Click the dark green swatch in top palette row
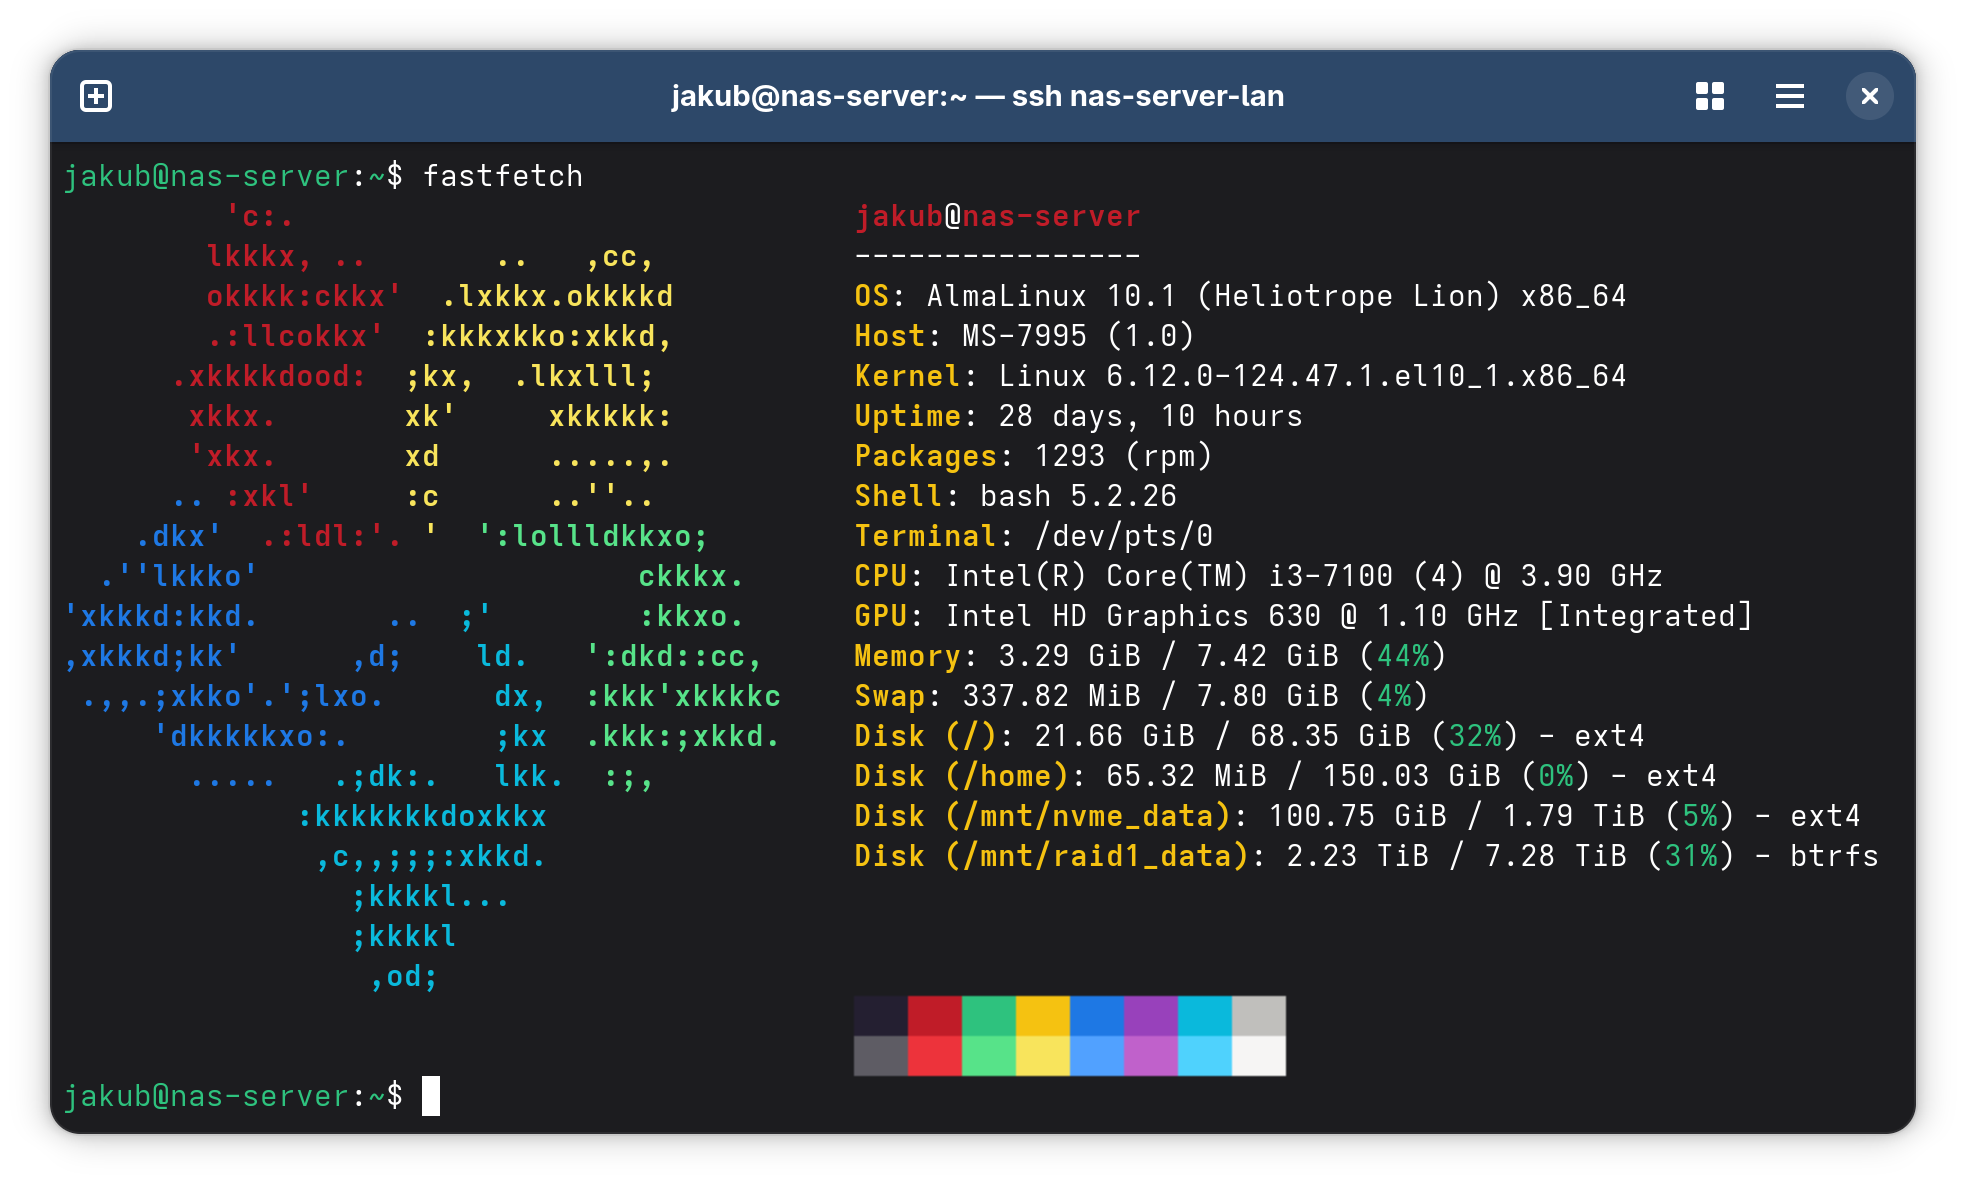Image resolution: width=1966 pixels, height=1184 pixels. pos(989,1016)
